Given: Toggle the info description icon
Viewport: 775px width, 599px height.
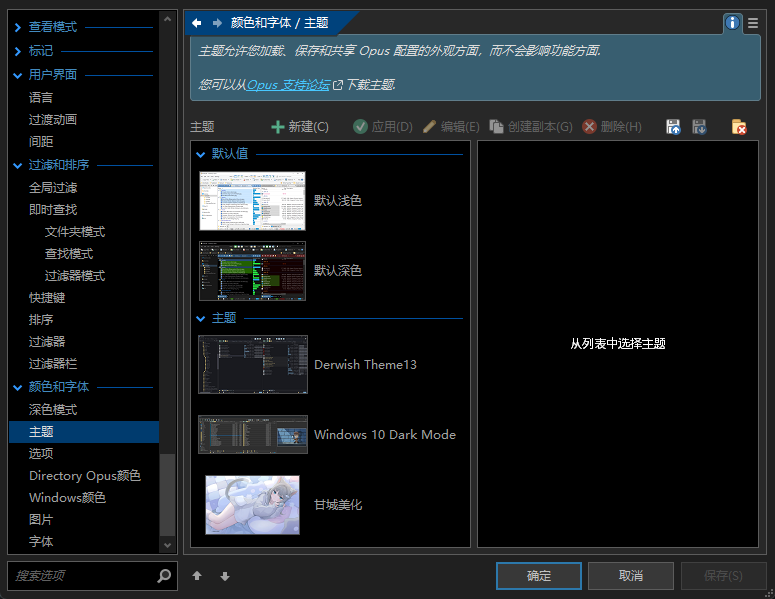Looking at the screenshot, I should pos(733,23).
